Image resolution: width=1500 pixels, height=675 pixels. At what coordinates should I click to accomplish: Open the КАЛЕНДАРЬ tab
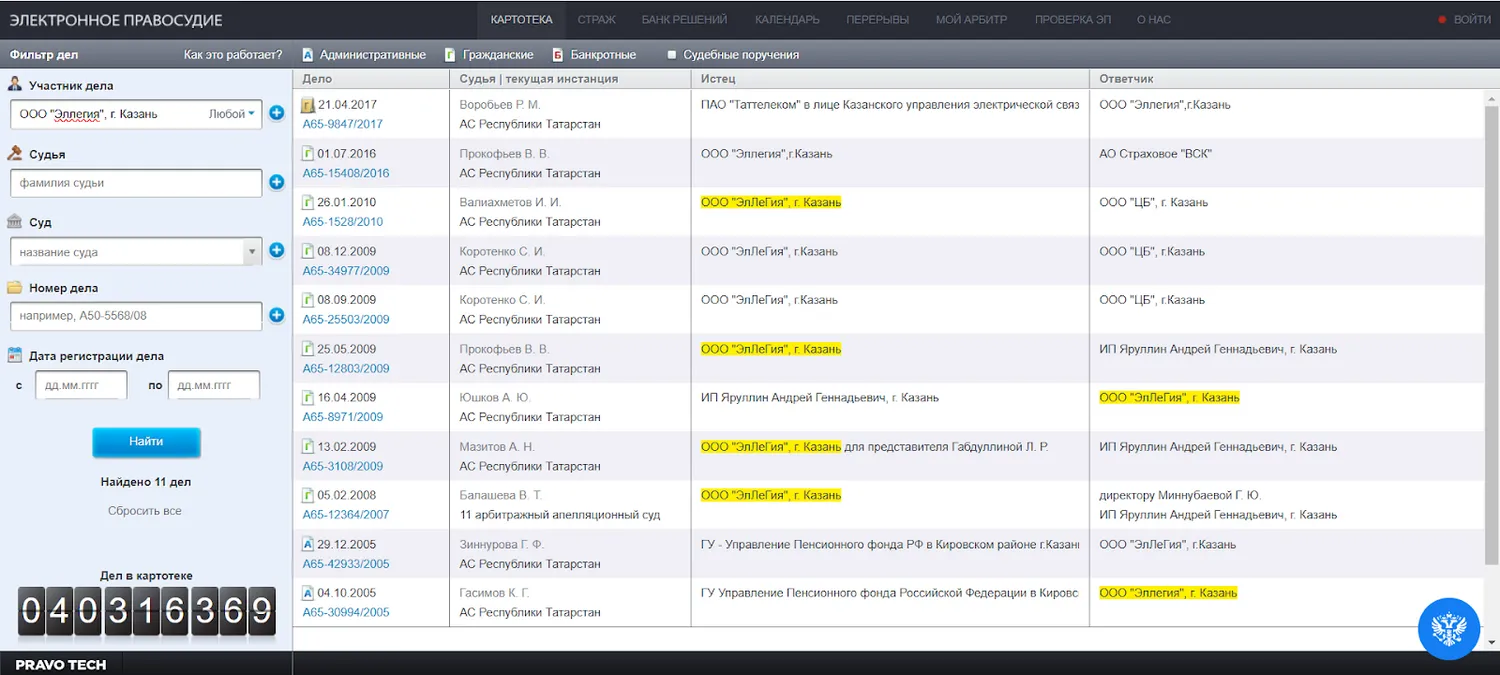pos(787,20)
